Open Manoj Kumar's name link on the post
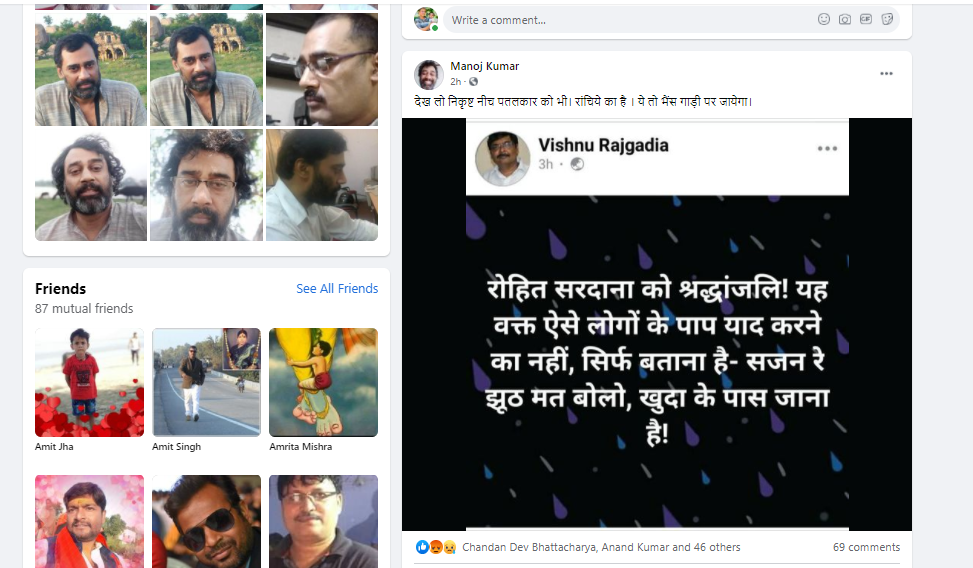 (x=485, y=66)
